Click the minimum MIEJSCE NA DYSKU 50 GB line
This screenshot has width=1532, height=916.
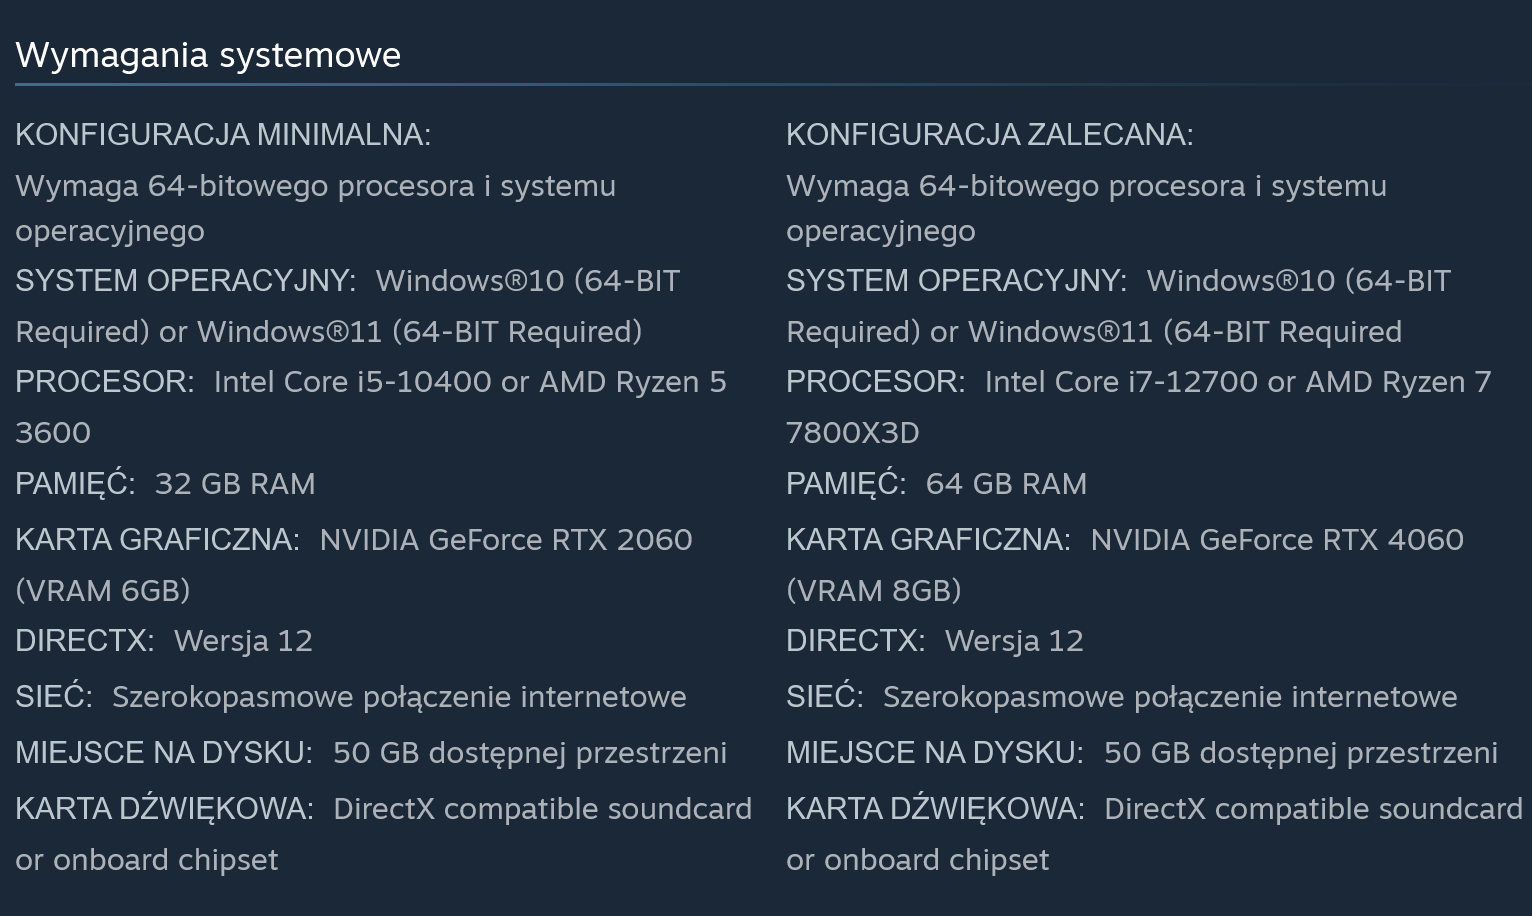[x=371, y=753]
